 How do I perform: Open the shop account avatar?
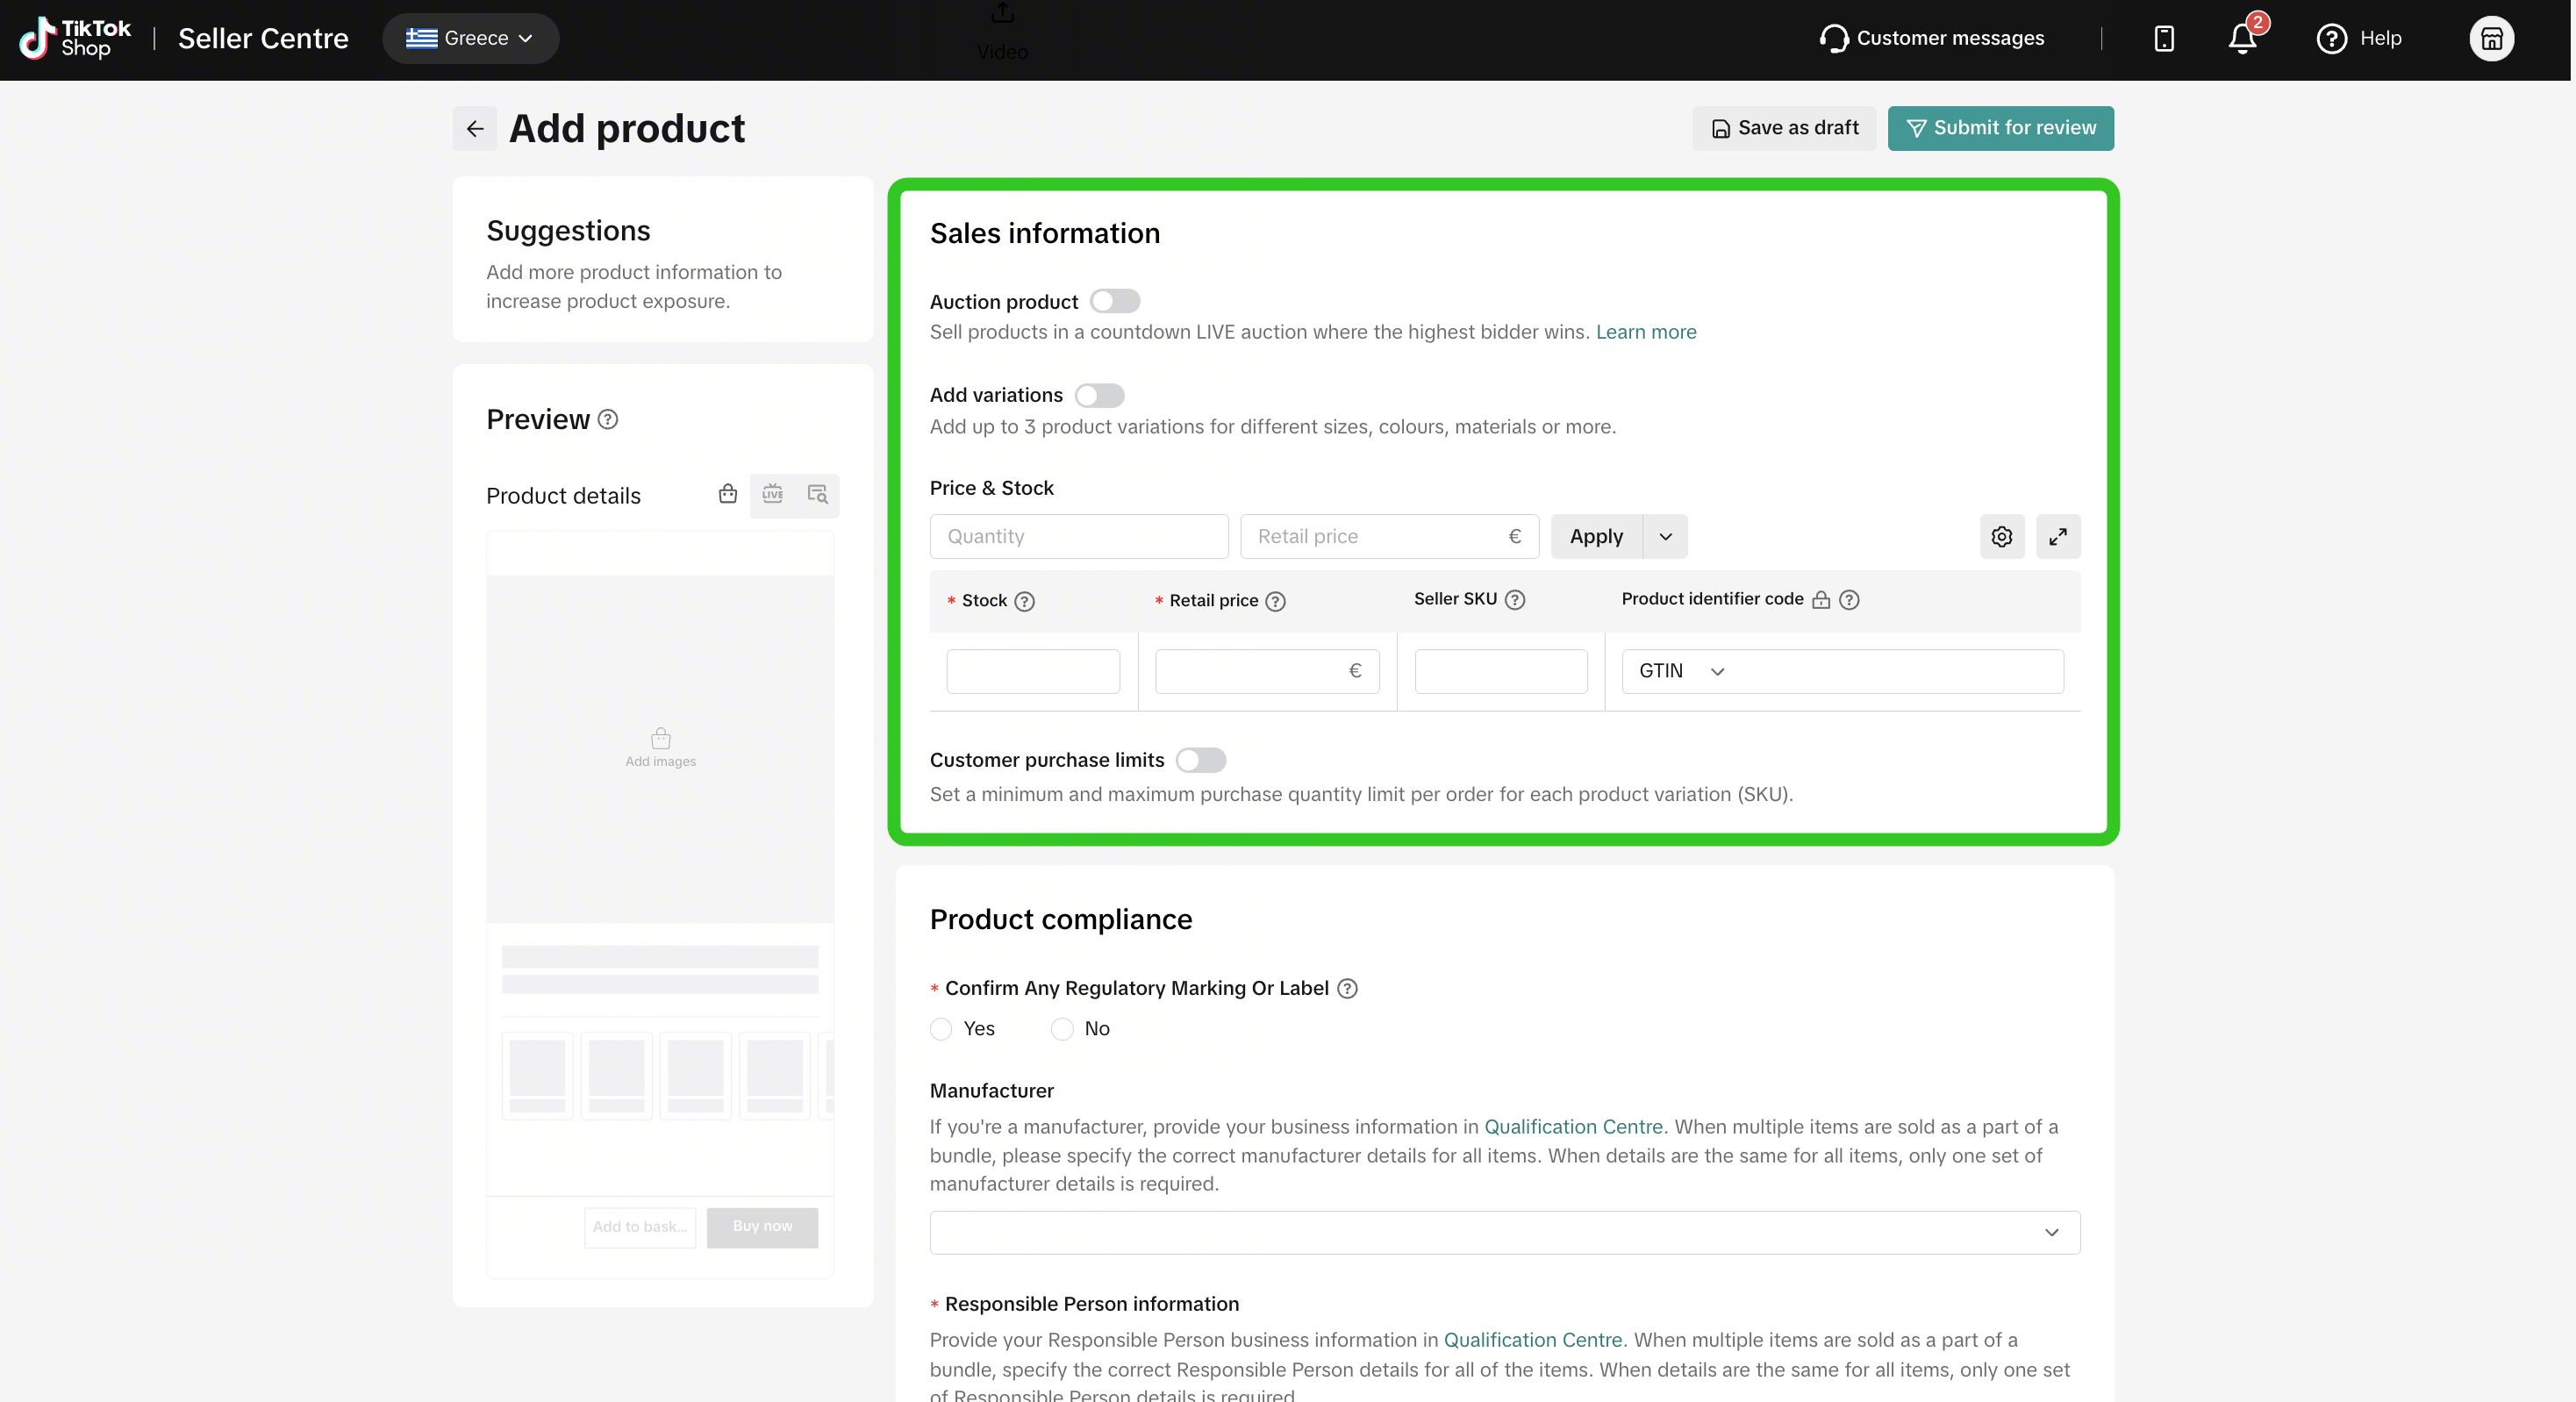(2491, 39)
